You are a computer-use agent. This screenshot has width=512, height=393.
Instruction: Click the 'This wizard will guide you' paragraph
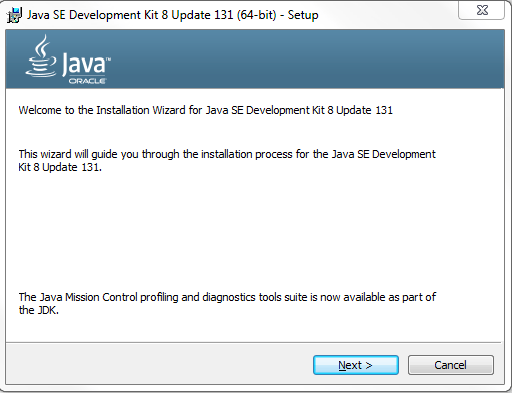pos(227,160)
